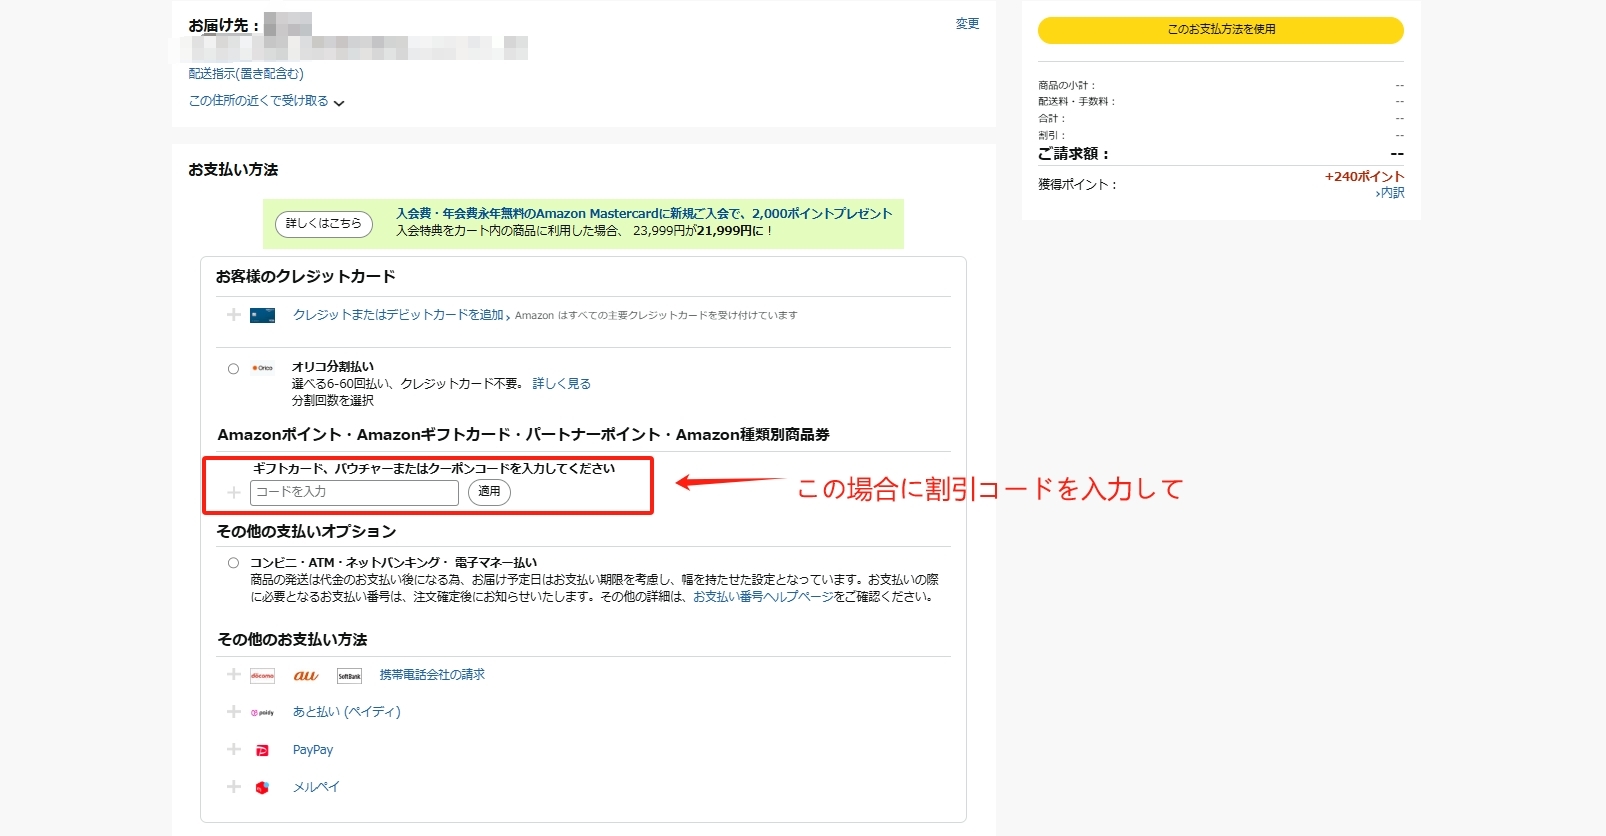Focus the コードを入力 coupon field
1606x836 pixels.
[354, 492]
